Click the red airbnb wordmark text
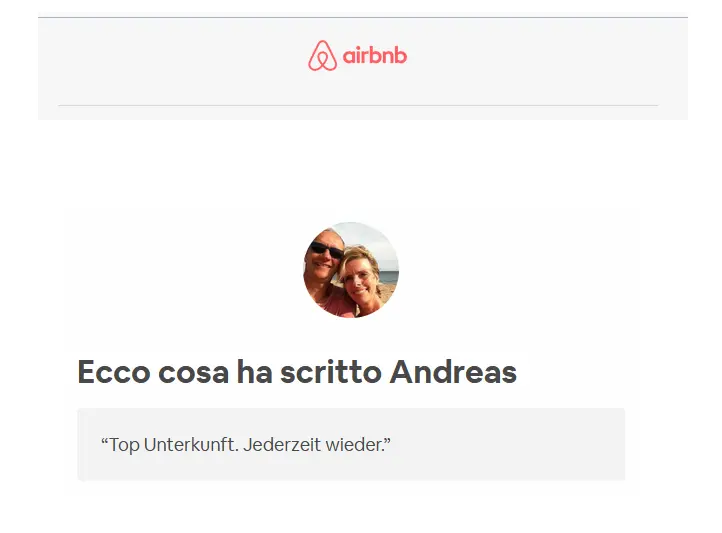 (375, 56)
